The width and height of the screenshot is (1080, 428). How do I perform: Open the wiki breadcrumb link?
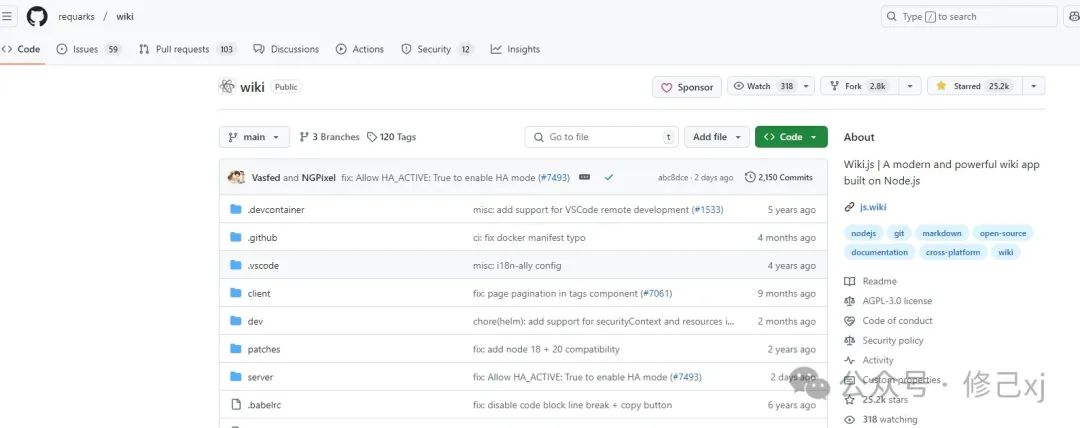pyautogui.click(x=125, y=17)
